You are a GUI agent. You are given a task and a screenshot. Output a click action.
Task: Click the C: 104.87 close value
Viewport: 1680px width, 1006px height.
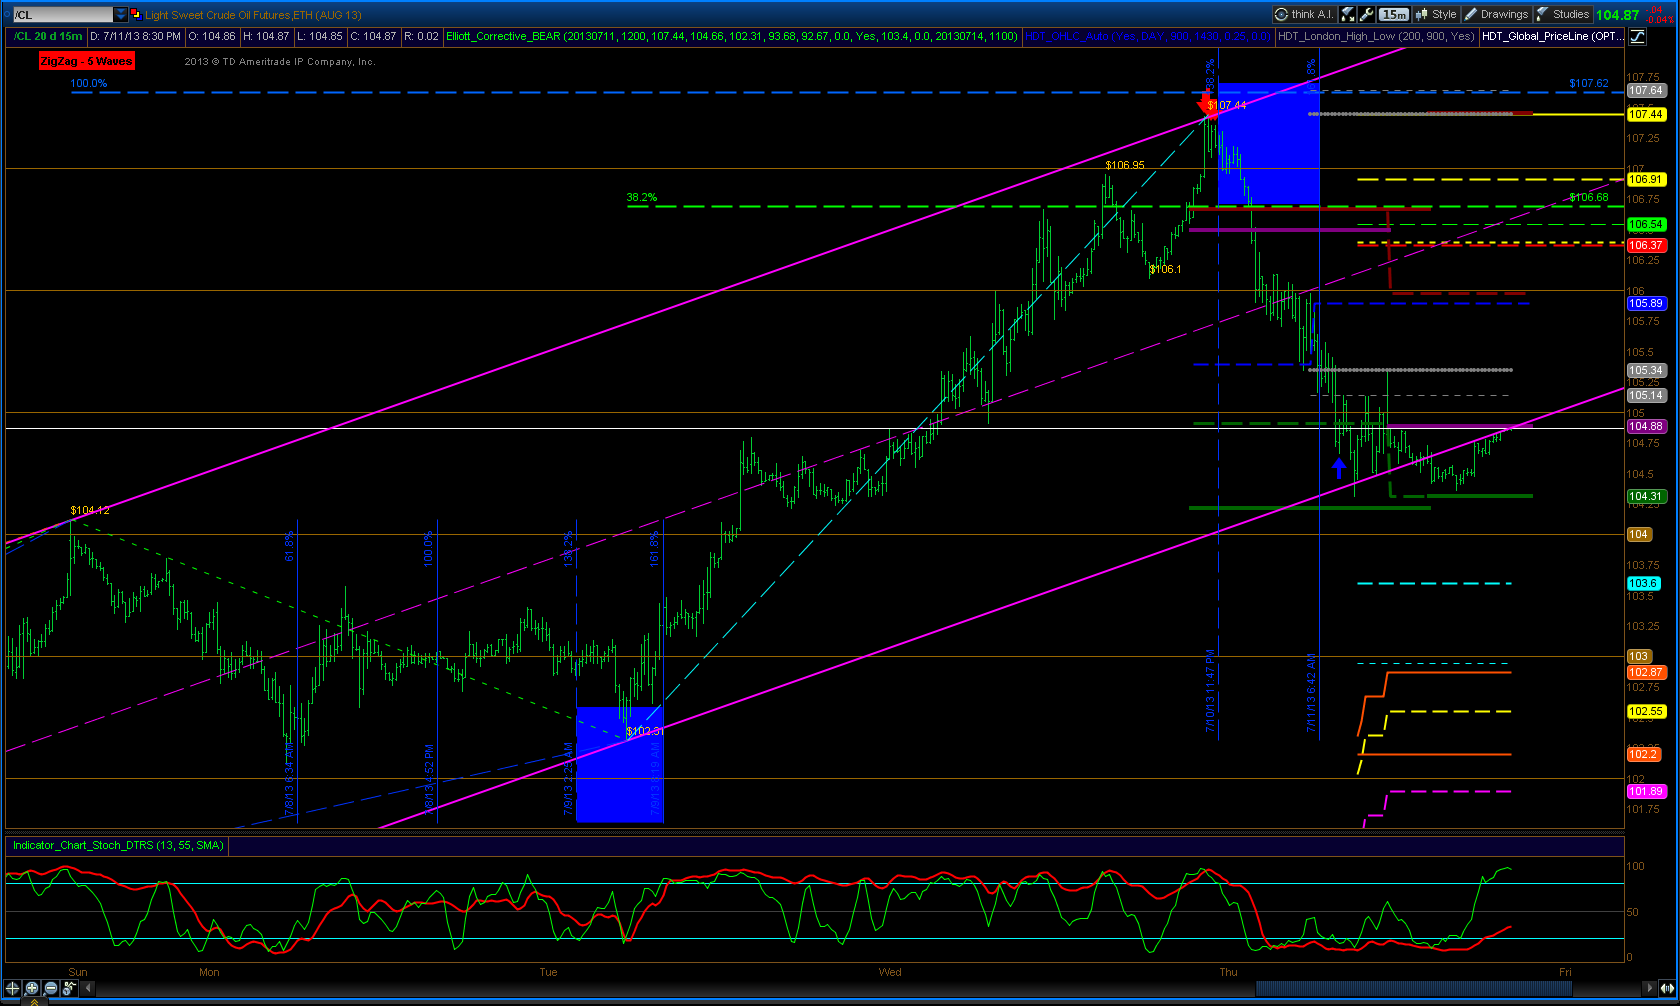(373, 36)
